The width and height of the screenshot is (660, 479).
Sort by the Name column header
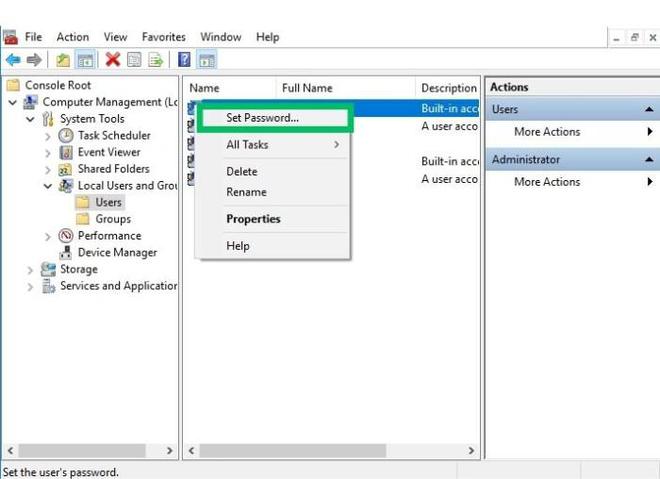point(230,88)
